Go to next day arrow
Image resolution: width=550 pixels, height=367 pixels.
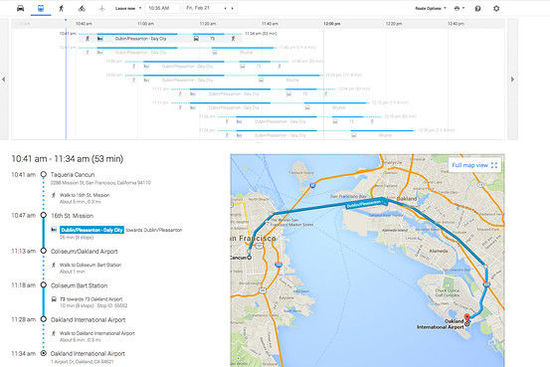pyautogui.click(x=232, y=8)
